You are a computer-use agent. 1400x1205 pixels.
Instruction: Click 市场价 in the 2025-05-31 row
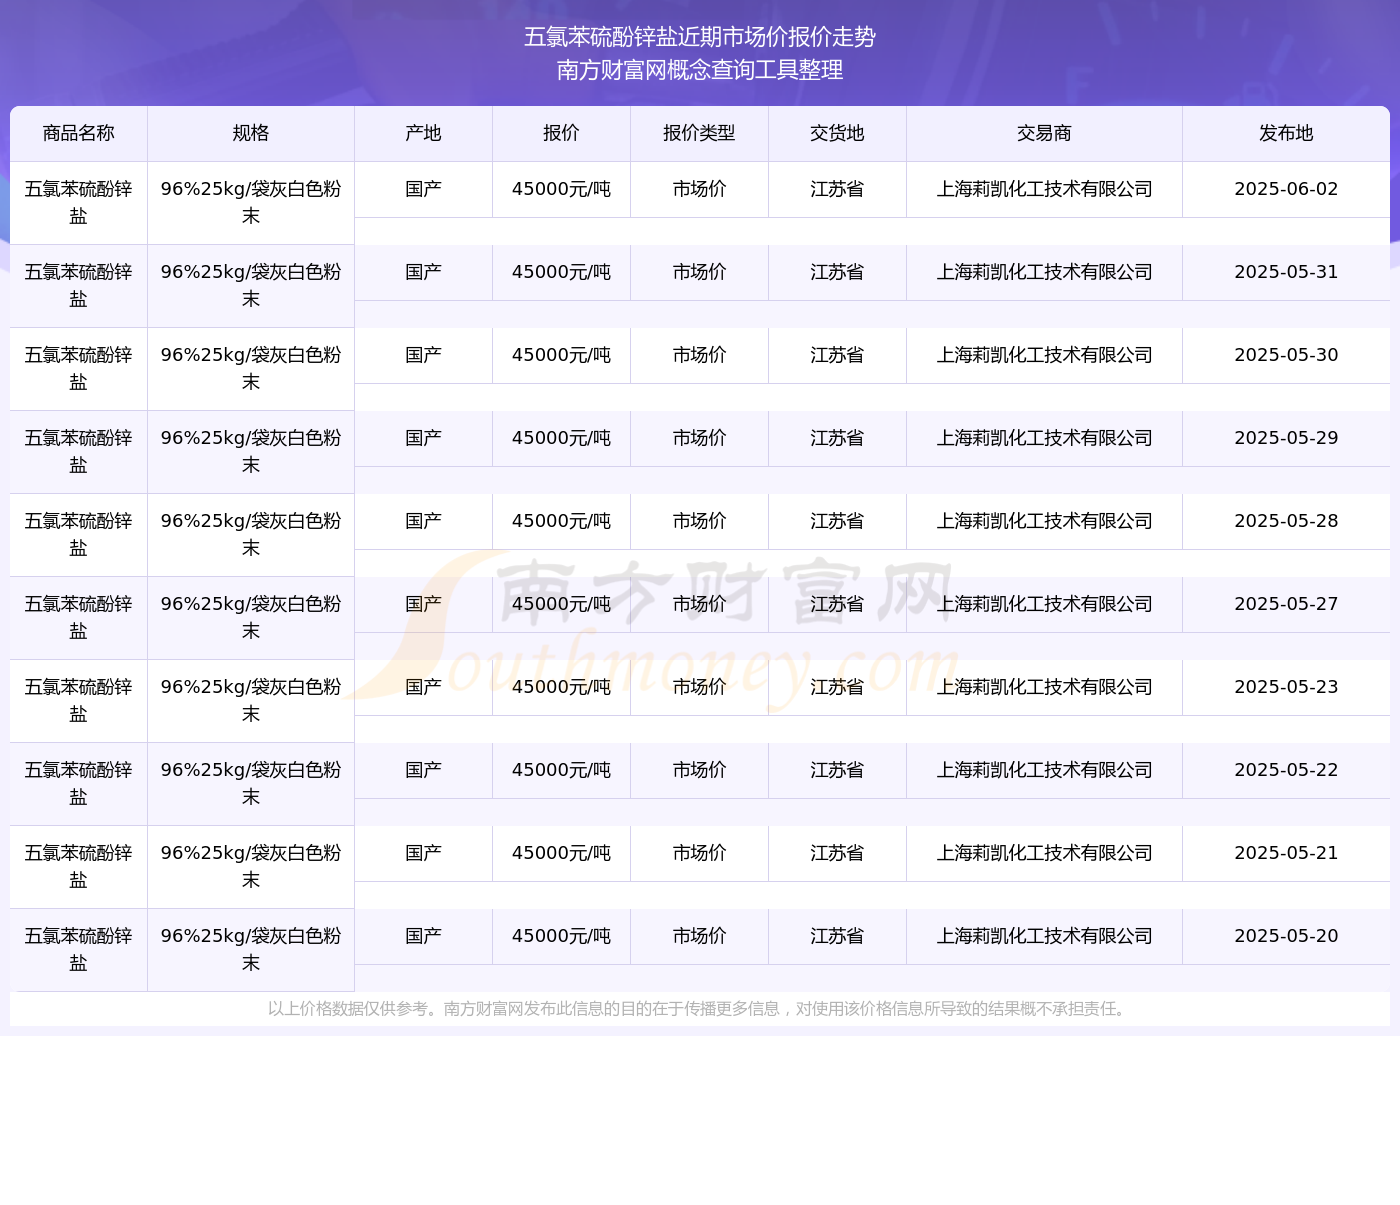point(700,272)
